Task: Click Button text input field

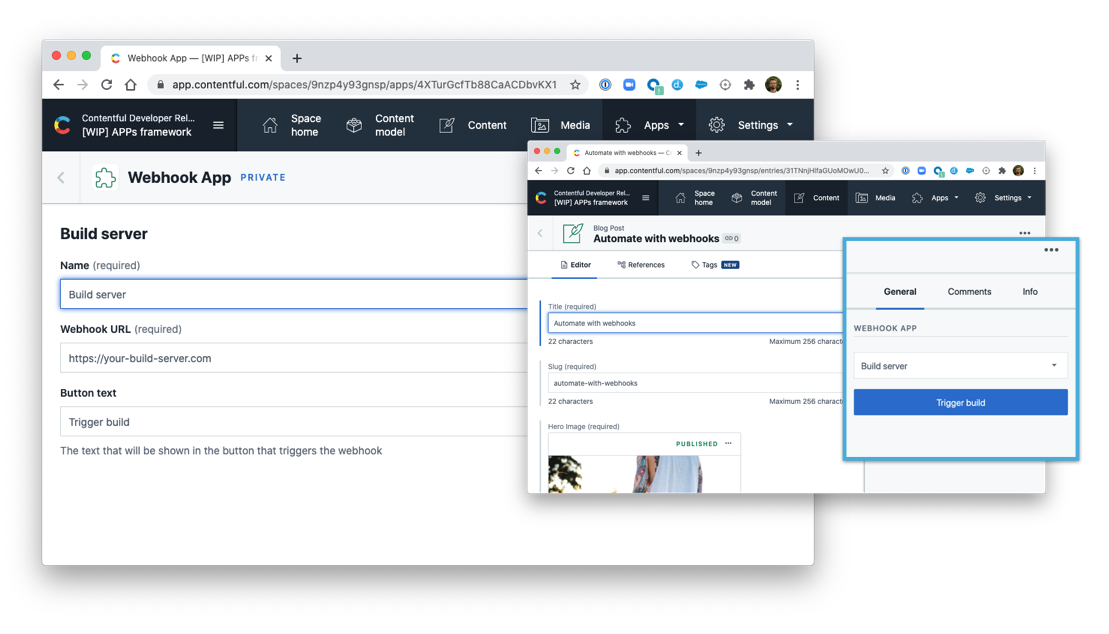Action: [294, 422]
